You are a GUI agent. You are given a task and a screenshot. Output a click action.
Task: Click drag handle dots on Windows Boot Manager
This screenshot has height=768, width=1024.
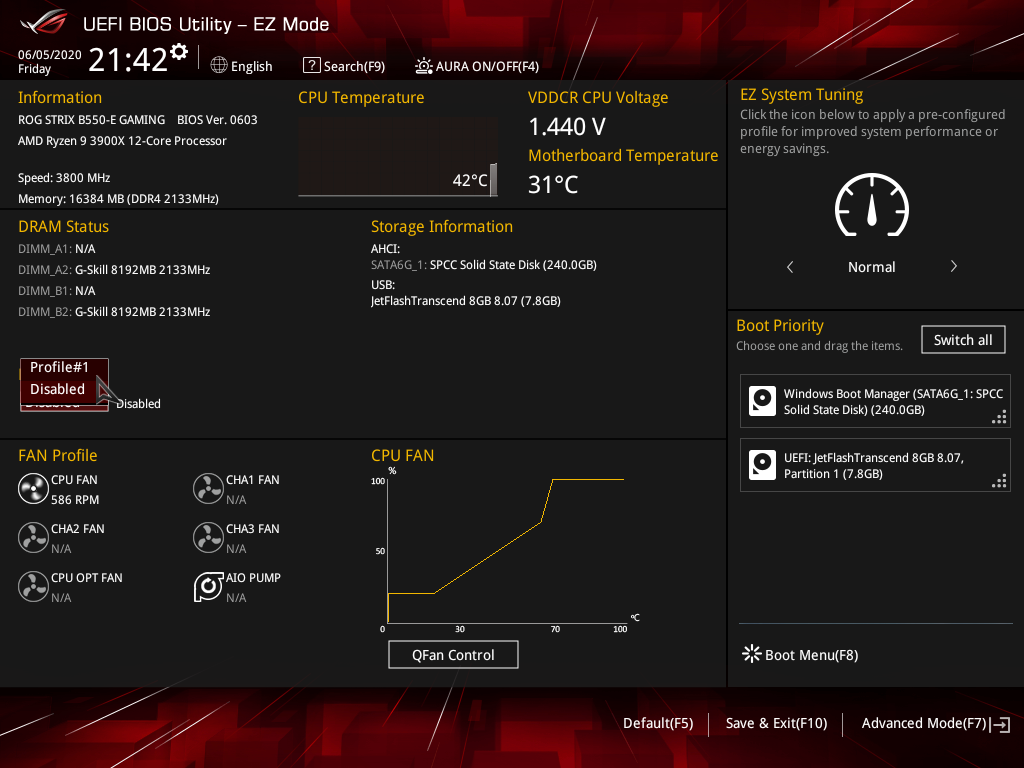coord(999,417)
